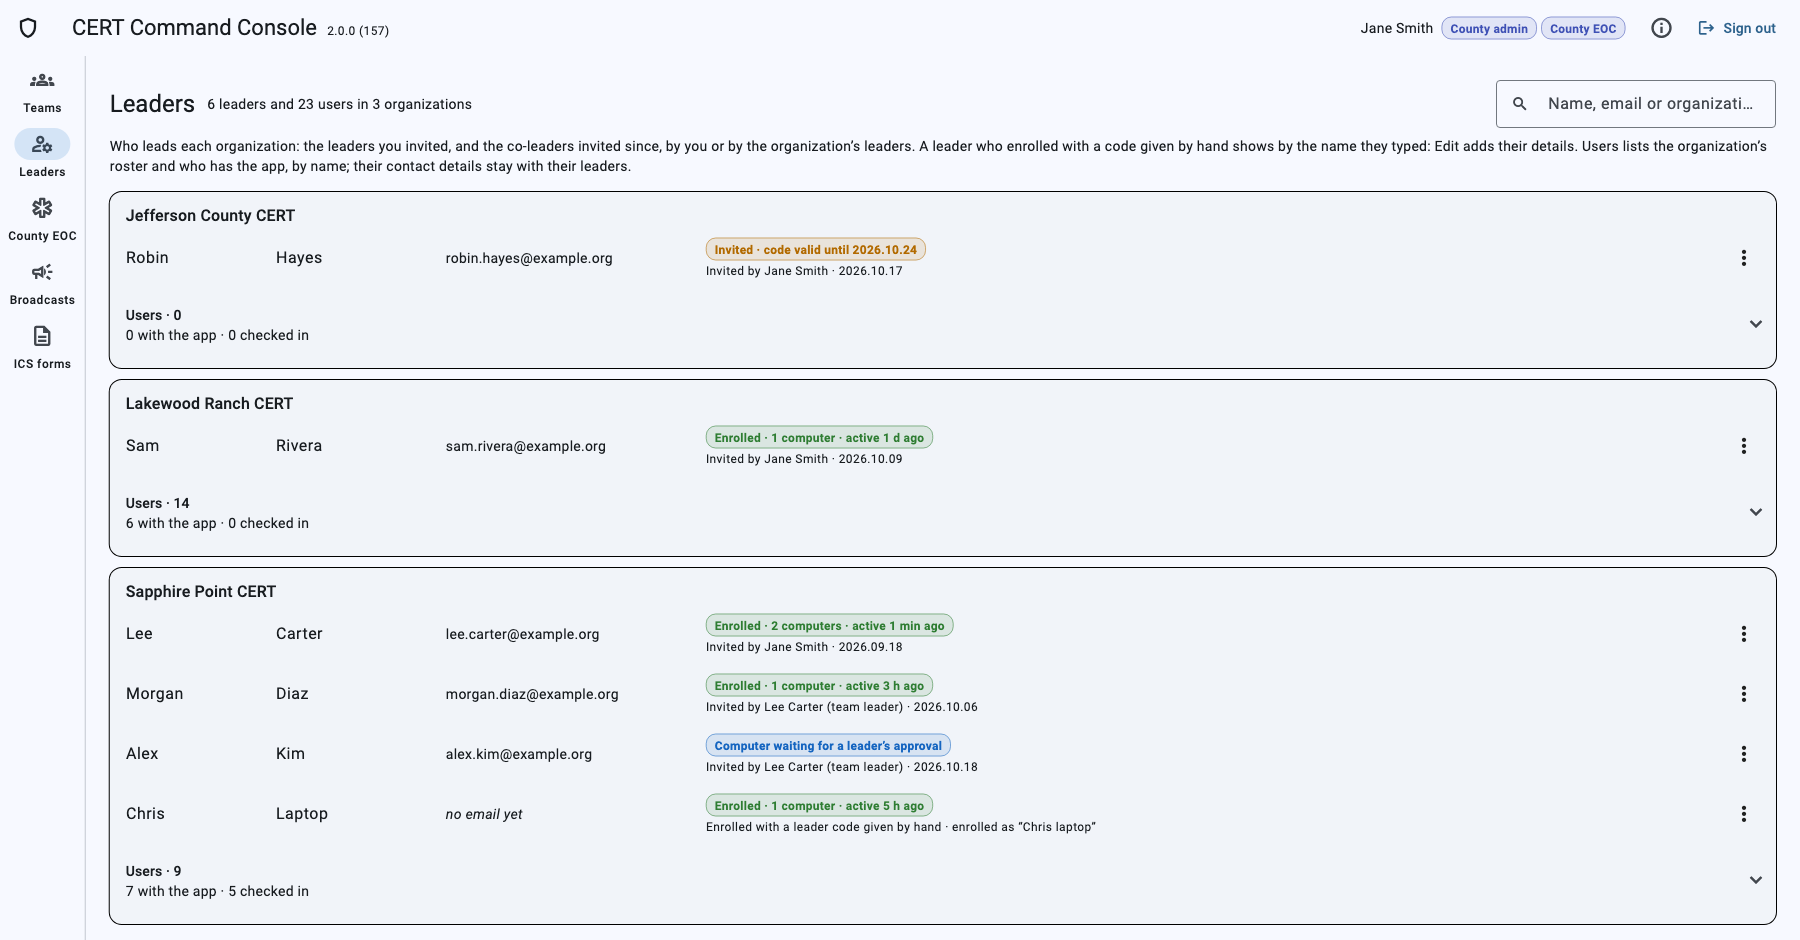
Task: Click Enrolled 1 computer active 5 h ago
Action: tap(819, 806)
